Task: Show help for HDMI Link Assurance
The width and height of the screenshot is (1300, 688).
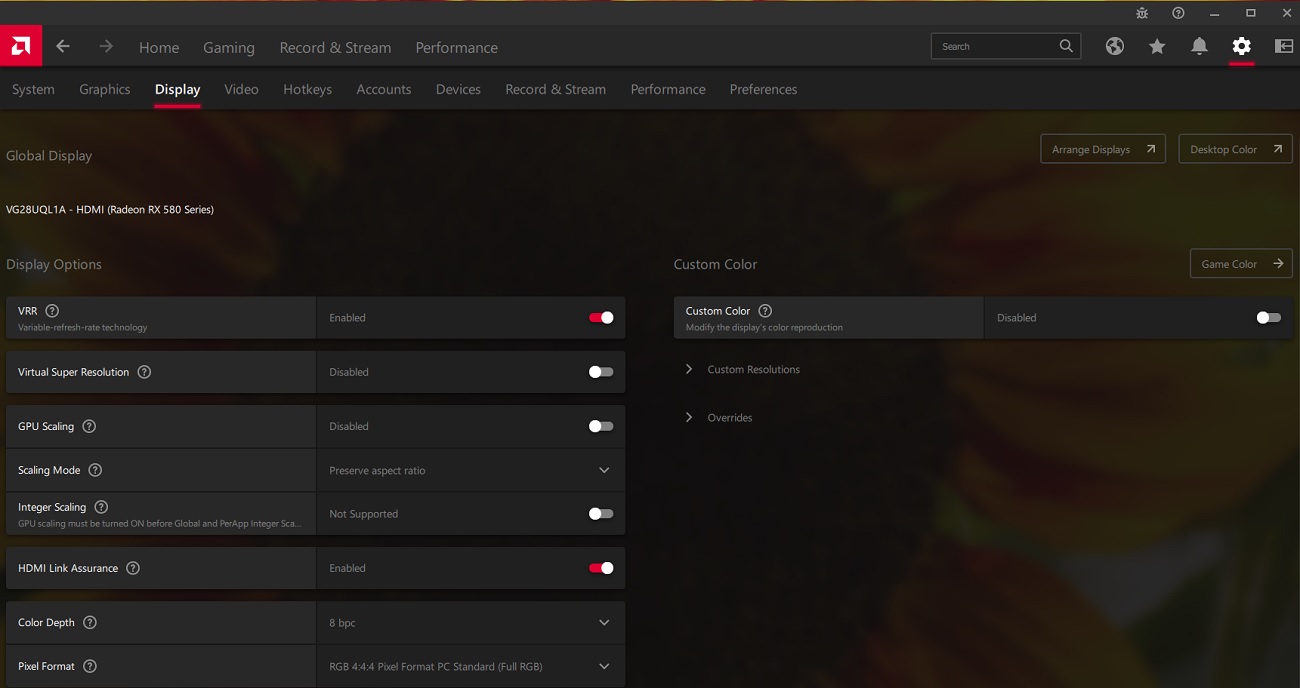Action: click(x=133, y=568)
